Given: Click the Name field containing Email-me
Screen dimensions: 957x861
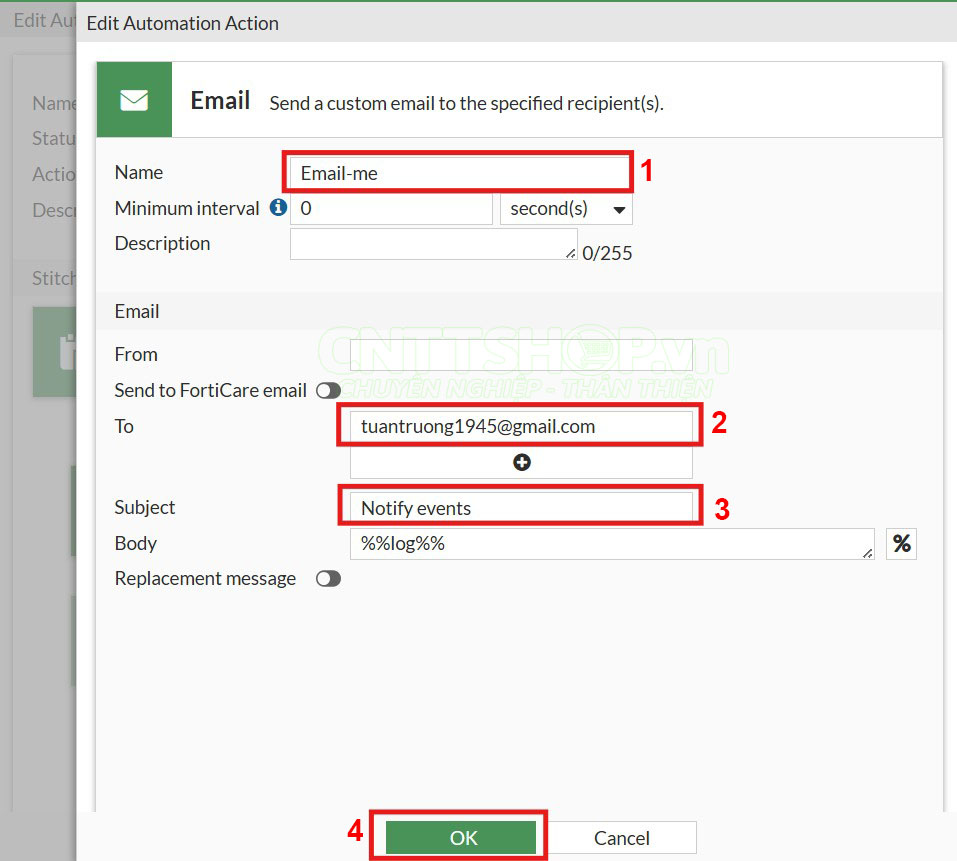Looking at the screenshot, I should click(x=458, y=173).
